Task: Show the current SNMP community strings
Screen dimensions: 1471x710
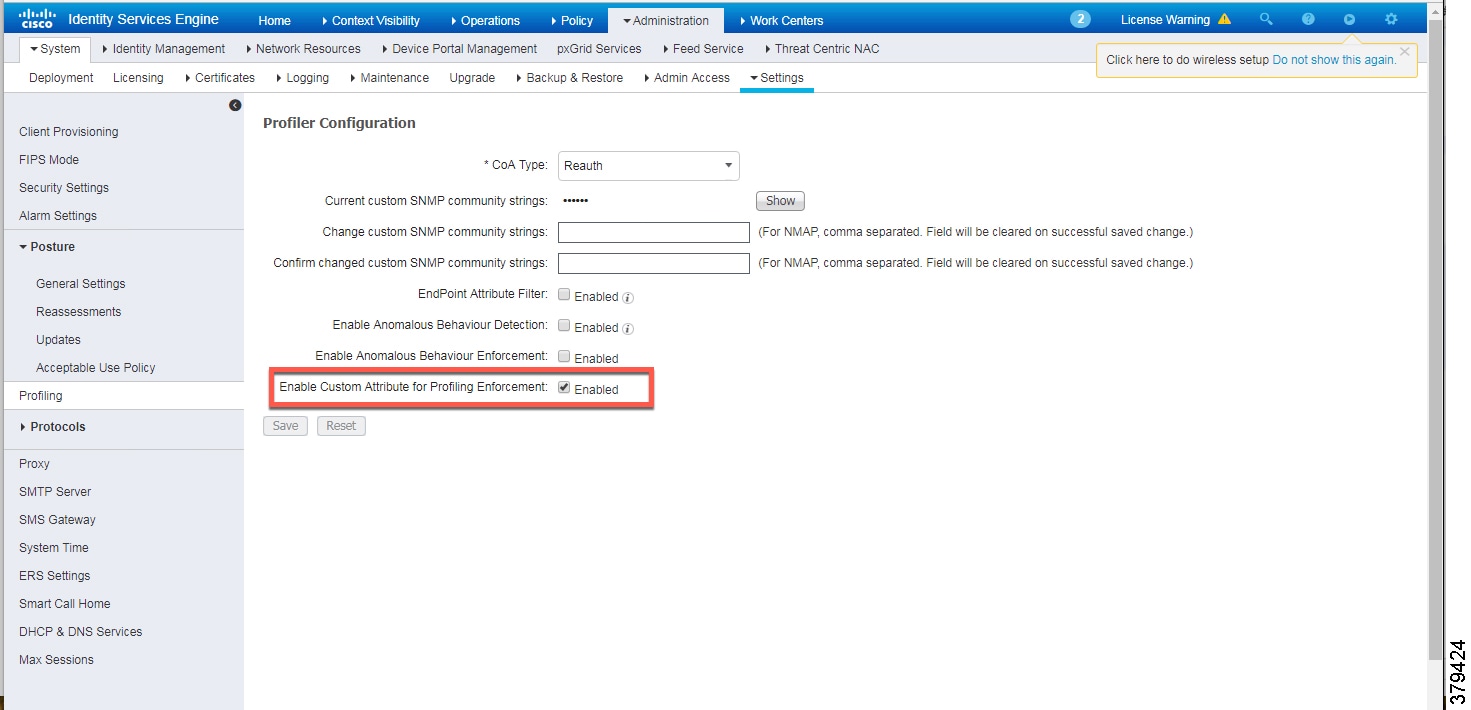Action: point(780,201)
